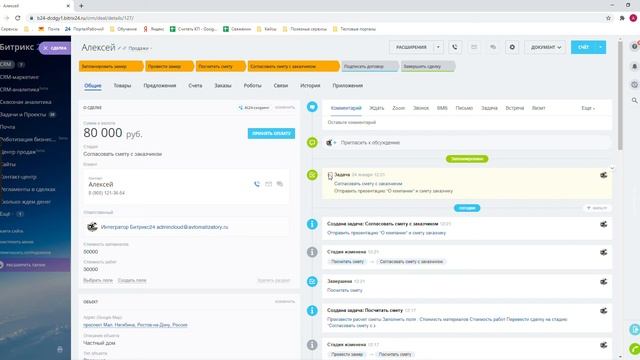The height and width of the screenshot is (360, 640).
Task: Click the green task icon beside planned Задача
Action: (x=312, y=175)
